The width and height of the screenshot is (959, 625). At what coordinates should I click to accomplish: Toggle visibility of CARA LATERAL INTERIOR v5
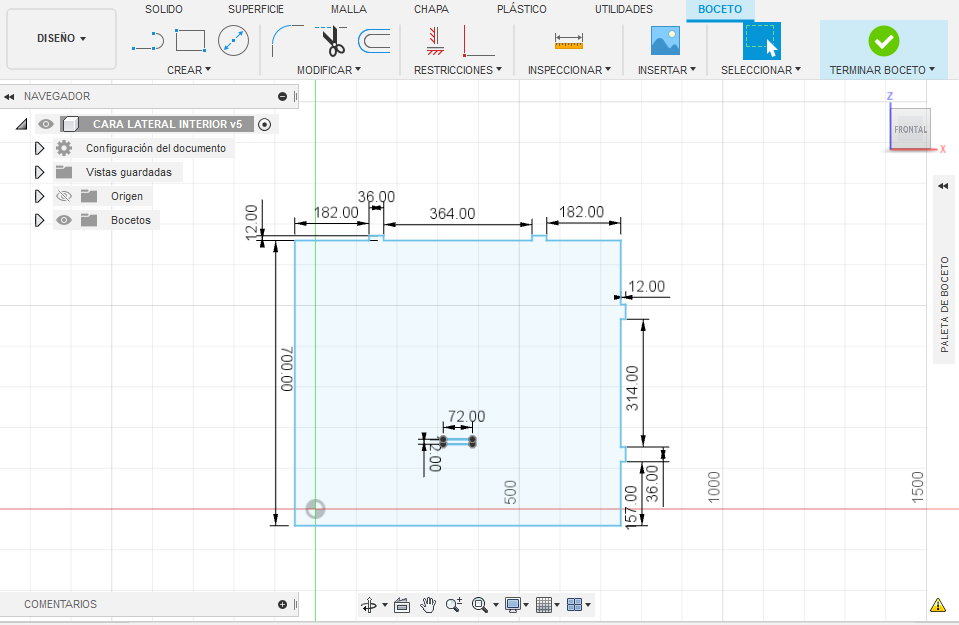click(46, 124)
